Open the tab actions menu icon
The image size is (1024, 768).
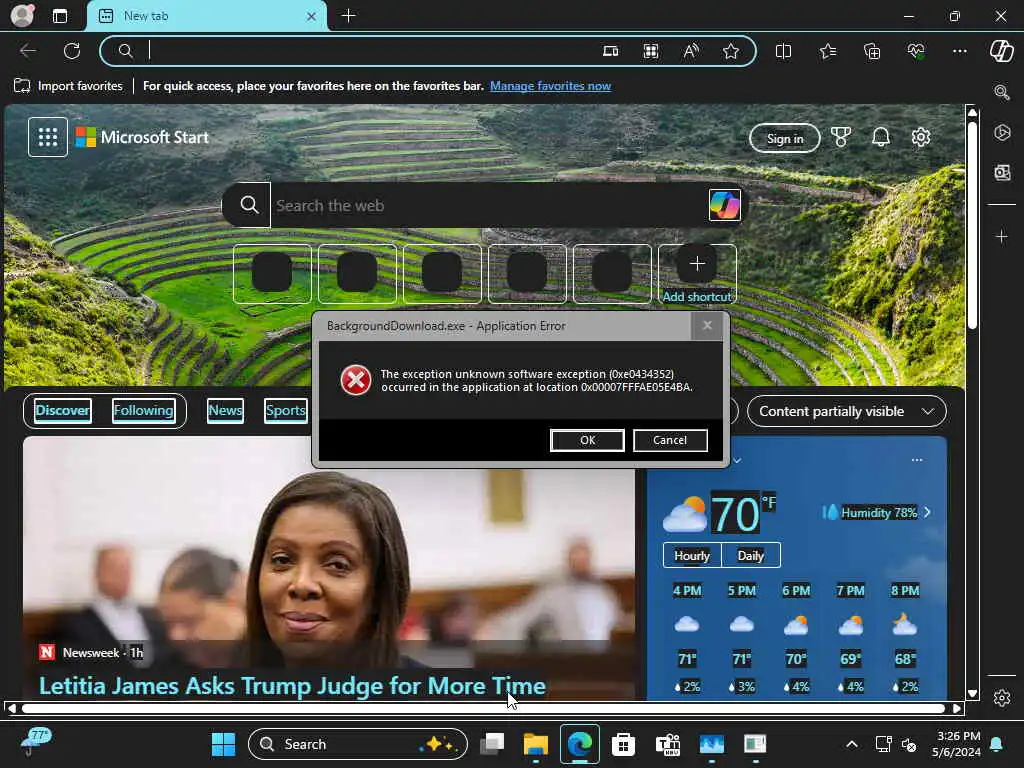click(59, 16)
